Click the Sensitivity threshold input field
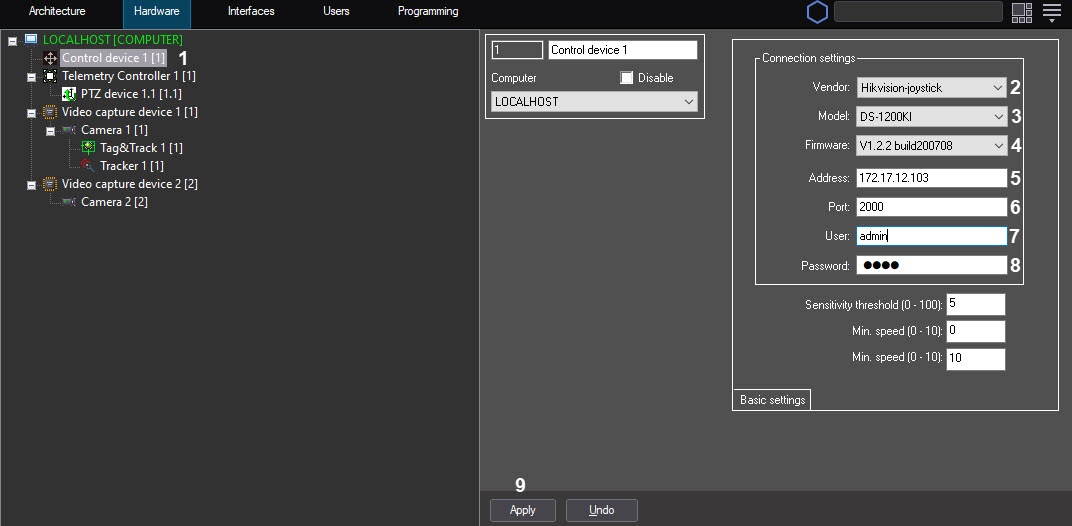The height and width of the screenshot is (526, 1072). pyautogui.click(x=976, y=304)
